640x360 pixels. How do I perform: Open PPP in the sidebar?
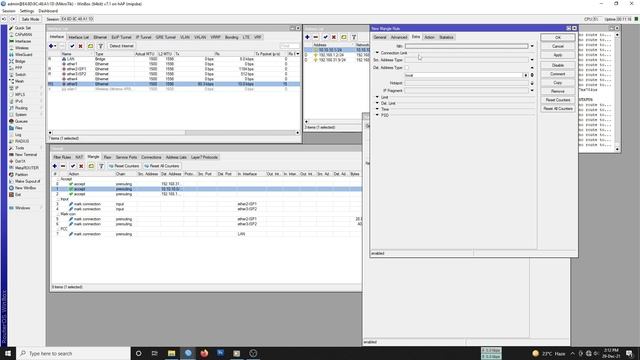click(19, 68)
